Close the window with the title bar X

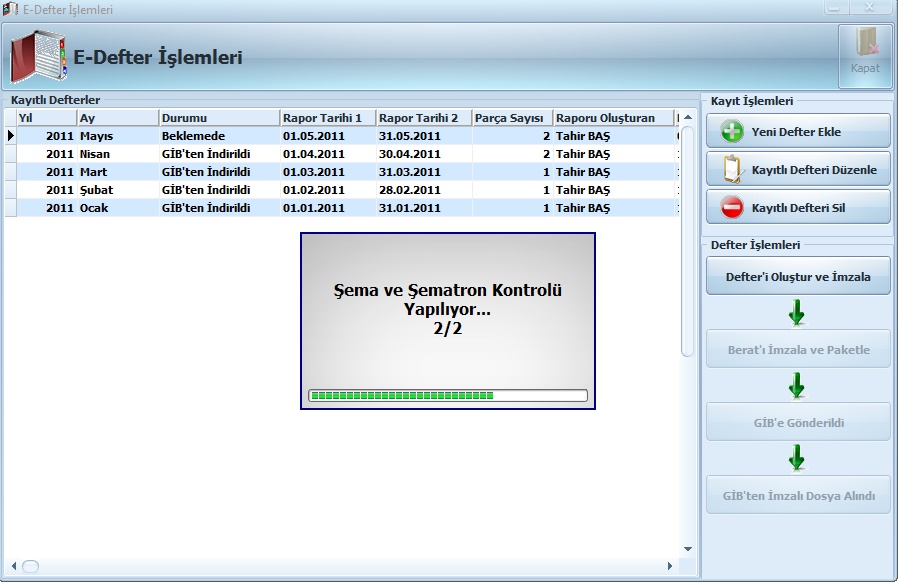869,8
